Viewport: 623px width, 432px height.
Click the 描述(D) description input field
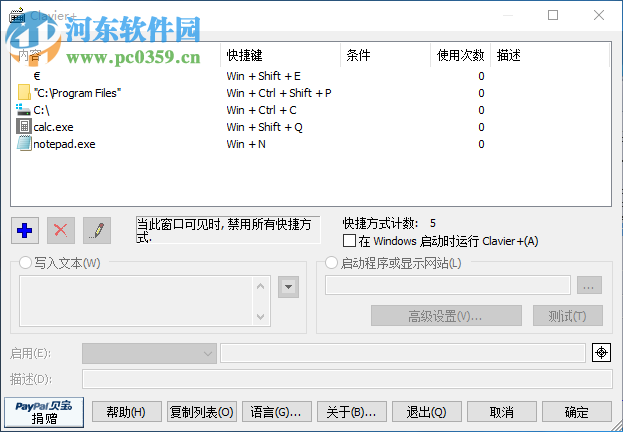(x=347, y=379)
